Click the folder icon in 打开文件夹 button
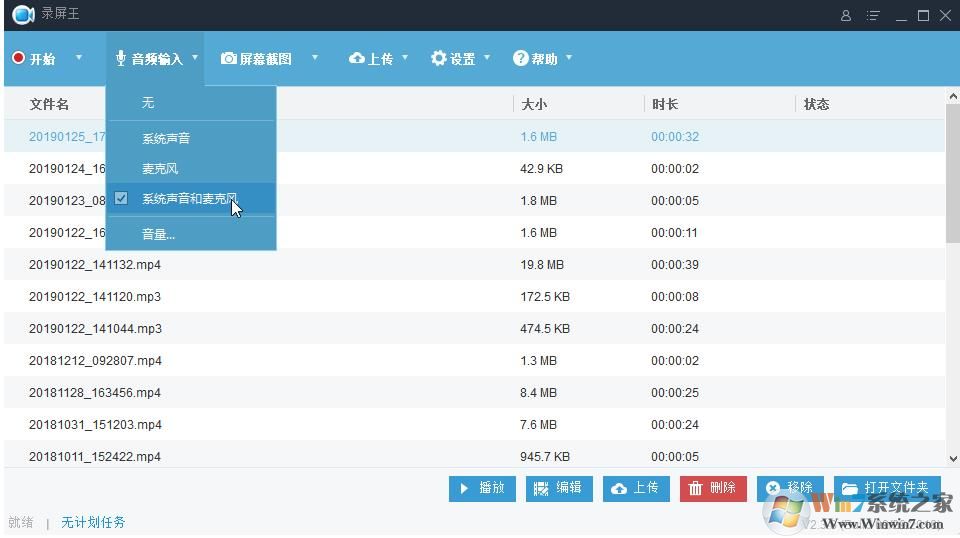960x538 pixels. [850, 488]
